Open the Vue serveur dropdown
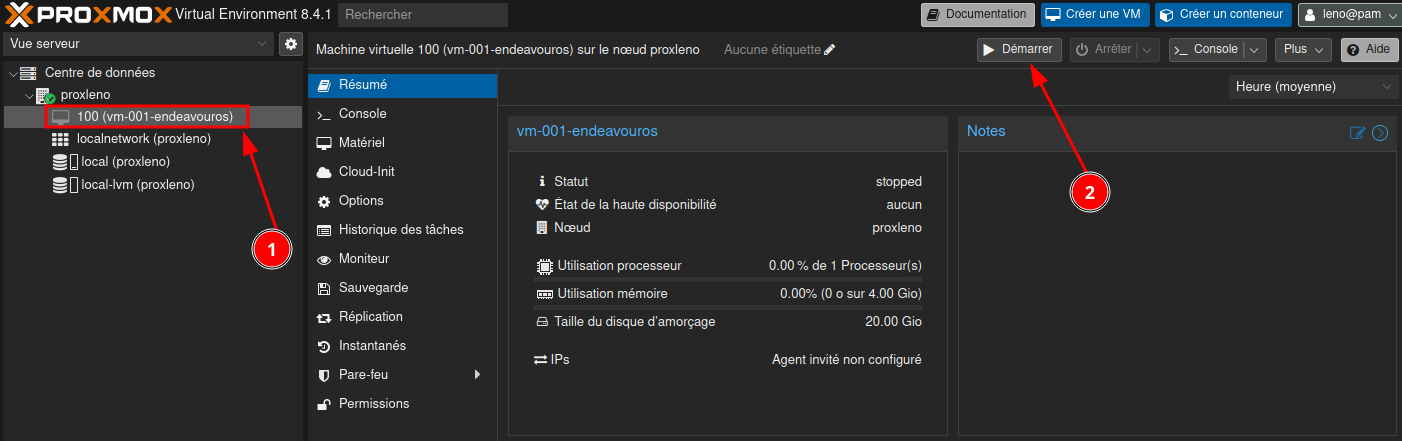This screenshot has height=441, width=1402. coord(138,44)
